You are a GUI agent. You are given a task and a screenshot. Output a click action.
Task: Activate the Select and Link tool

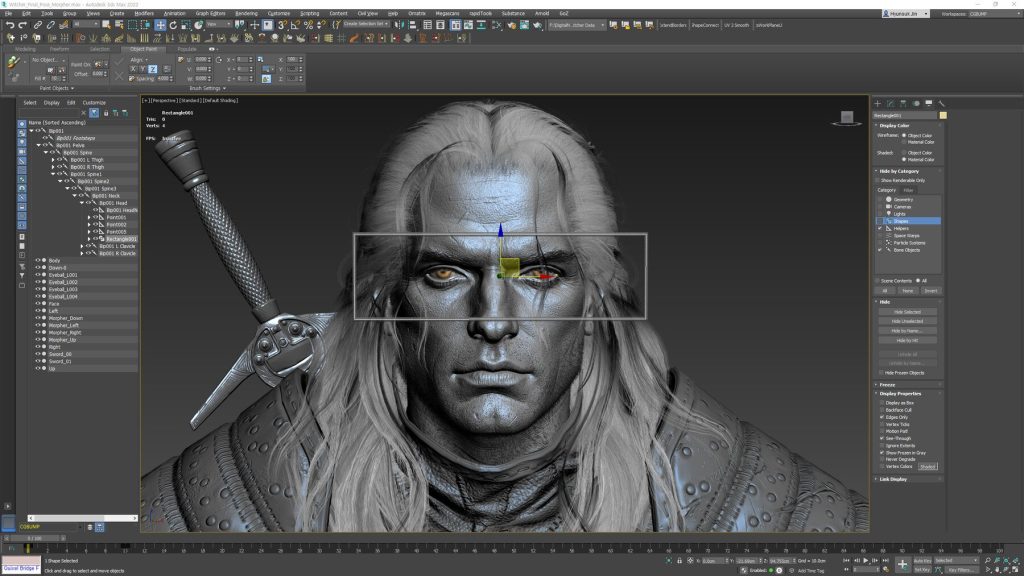[x=38, y=25]
